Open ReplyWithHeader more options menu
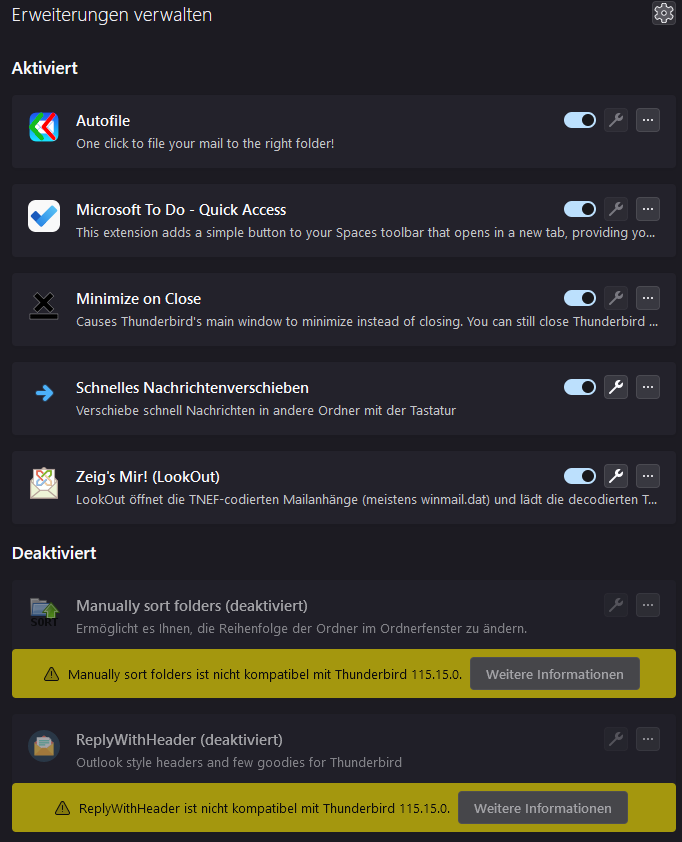682x842 pixels. coord(648,739)
